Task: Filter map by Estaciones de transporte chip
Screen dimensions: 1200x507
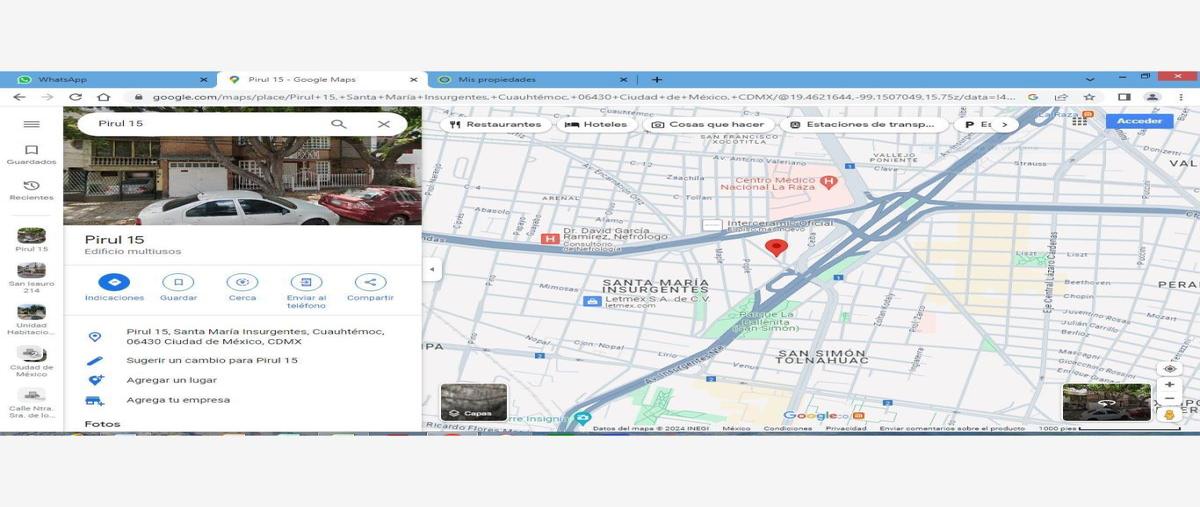Action: (x=862, y=125)
